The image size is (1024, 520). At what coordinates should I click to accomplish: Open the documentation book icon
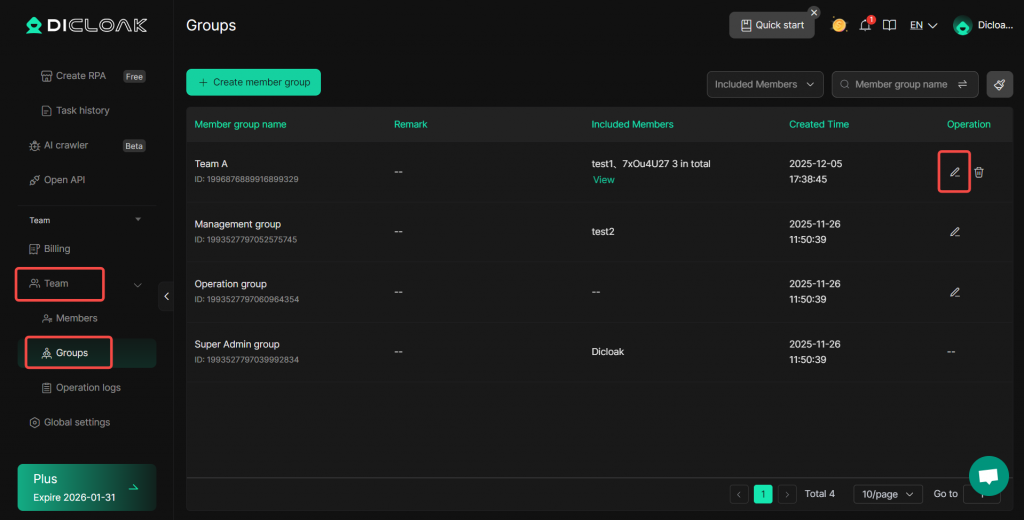click(889, 25)
